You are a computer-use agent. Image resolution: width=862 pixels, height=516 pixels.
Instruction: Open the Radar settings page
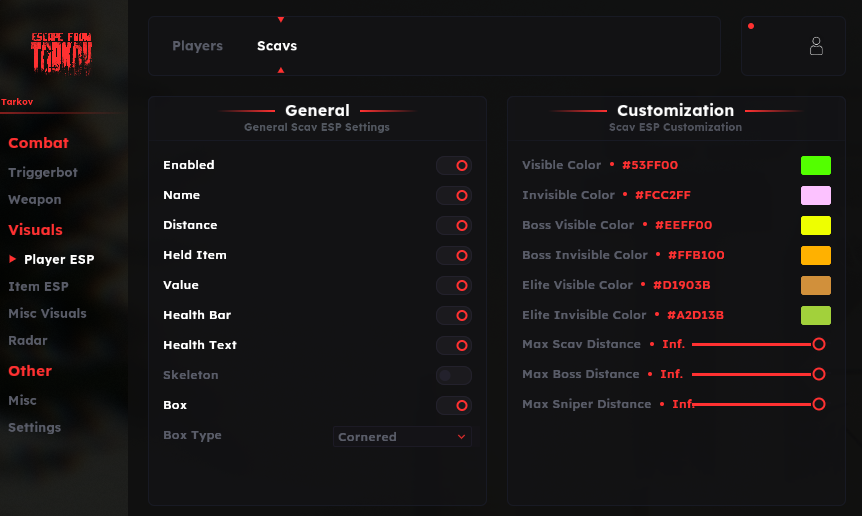[28, 341]
